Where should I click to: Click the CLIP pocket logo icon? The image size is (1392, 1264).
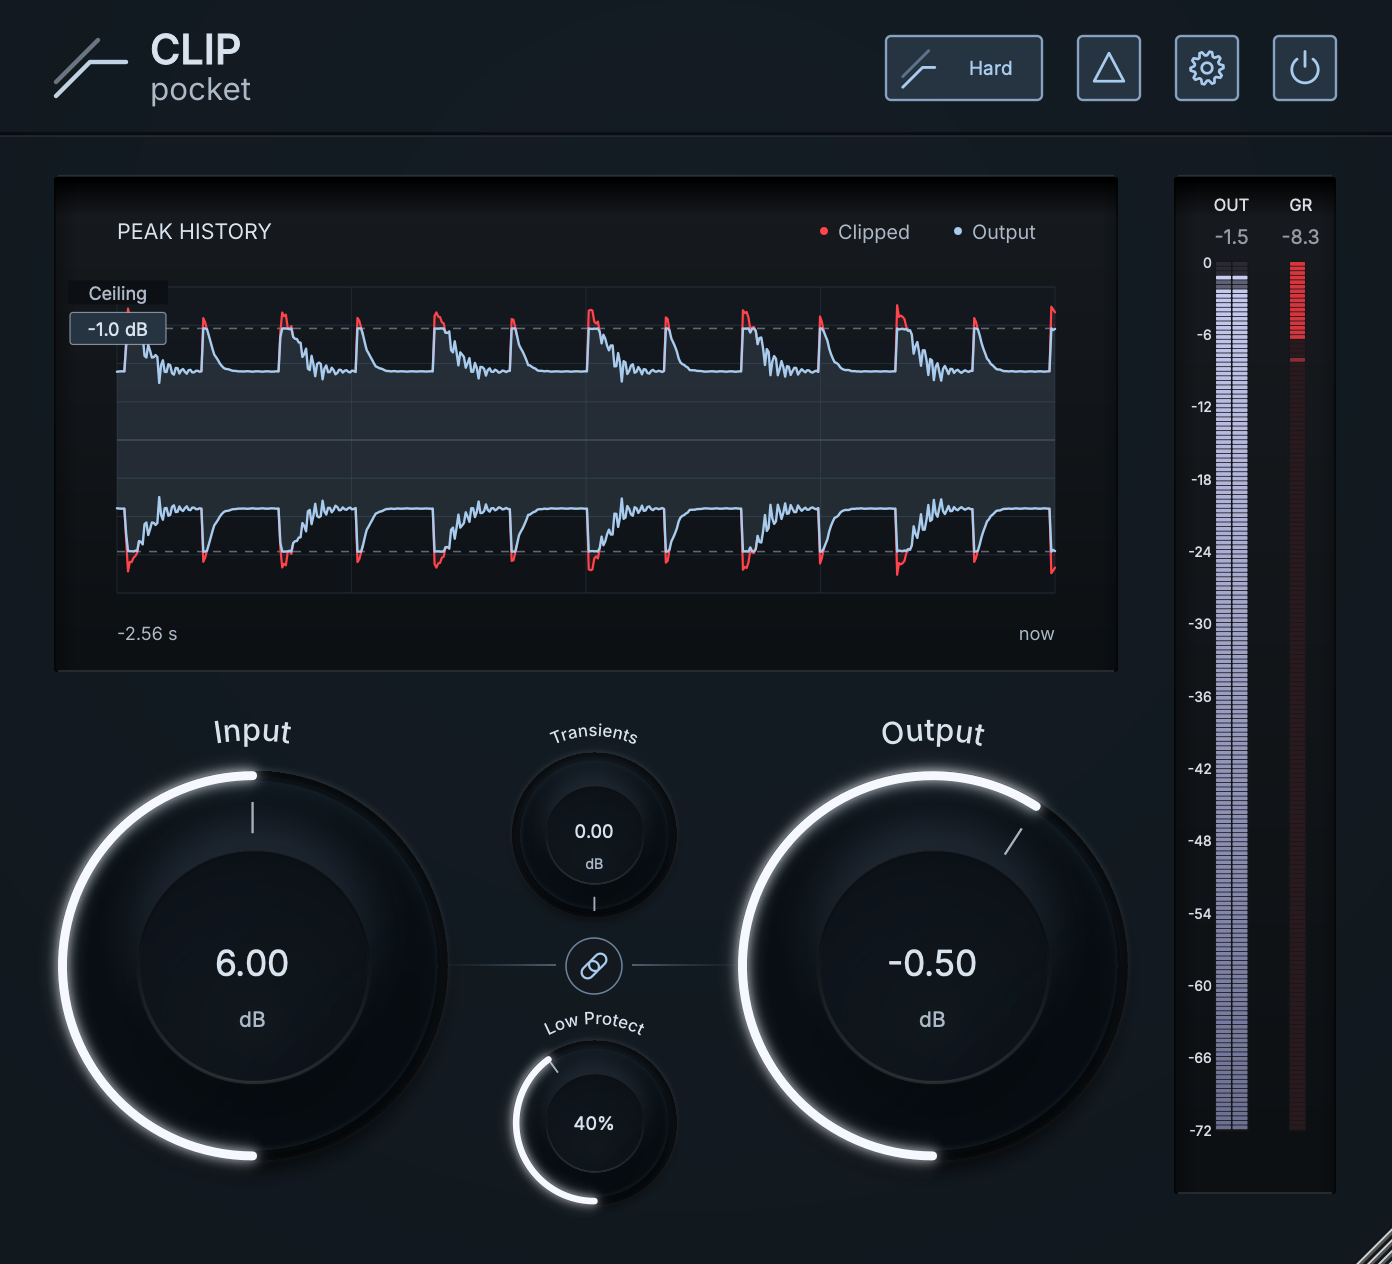click(90, 68)
